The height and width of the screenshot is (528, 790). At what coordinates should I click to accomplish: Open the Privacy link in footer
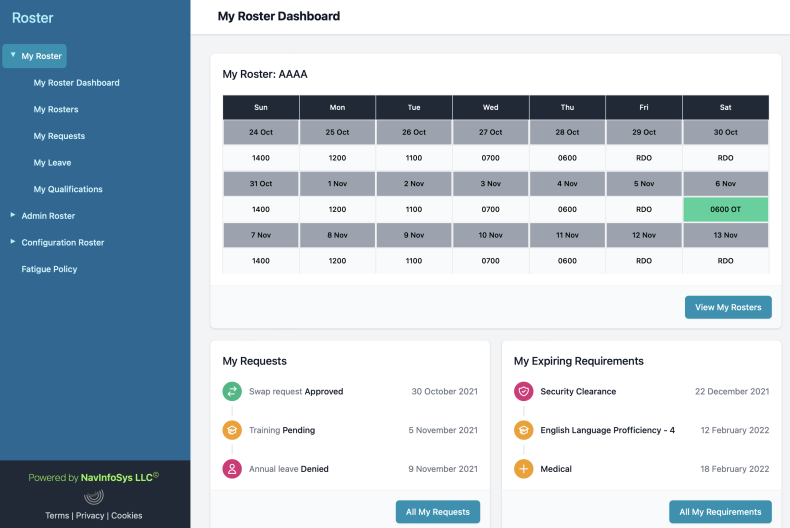point(88,516)
